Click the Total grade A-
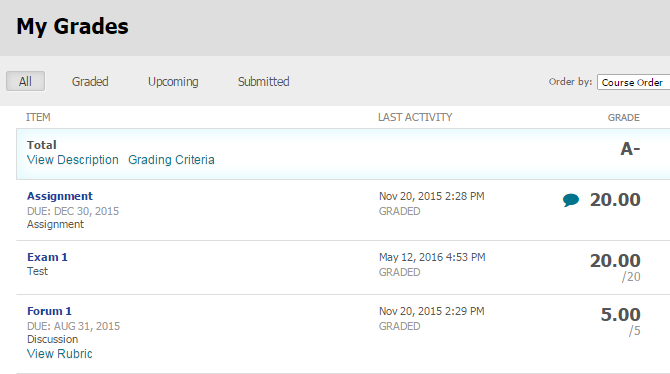The height and width of the screenshot is (374, 670). tap(630, 149)
